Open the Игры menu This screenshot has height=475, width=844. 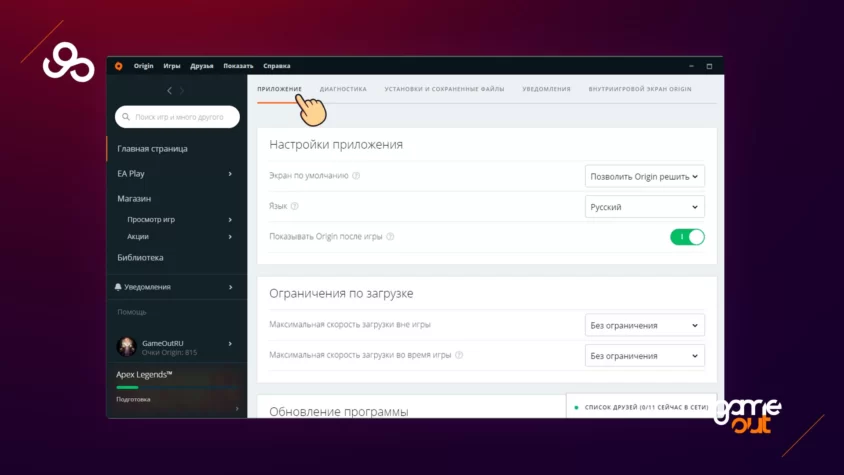click(x=172, y=66)
